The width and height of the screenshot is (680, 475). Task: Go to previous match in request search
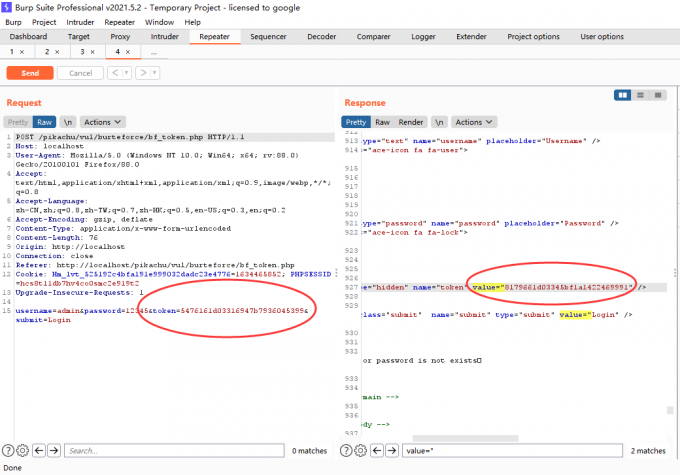[39, 451]
